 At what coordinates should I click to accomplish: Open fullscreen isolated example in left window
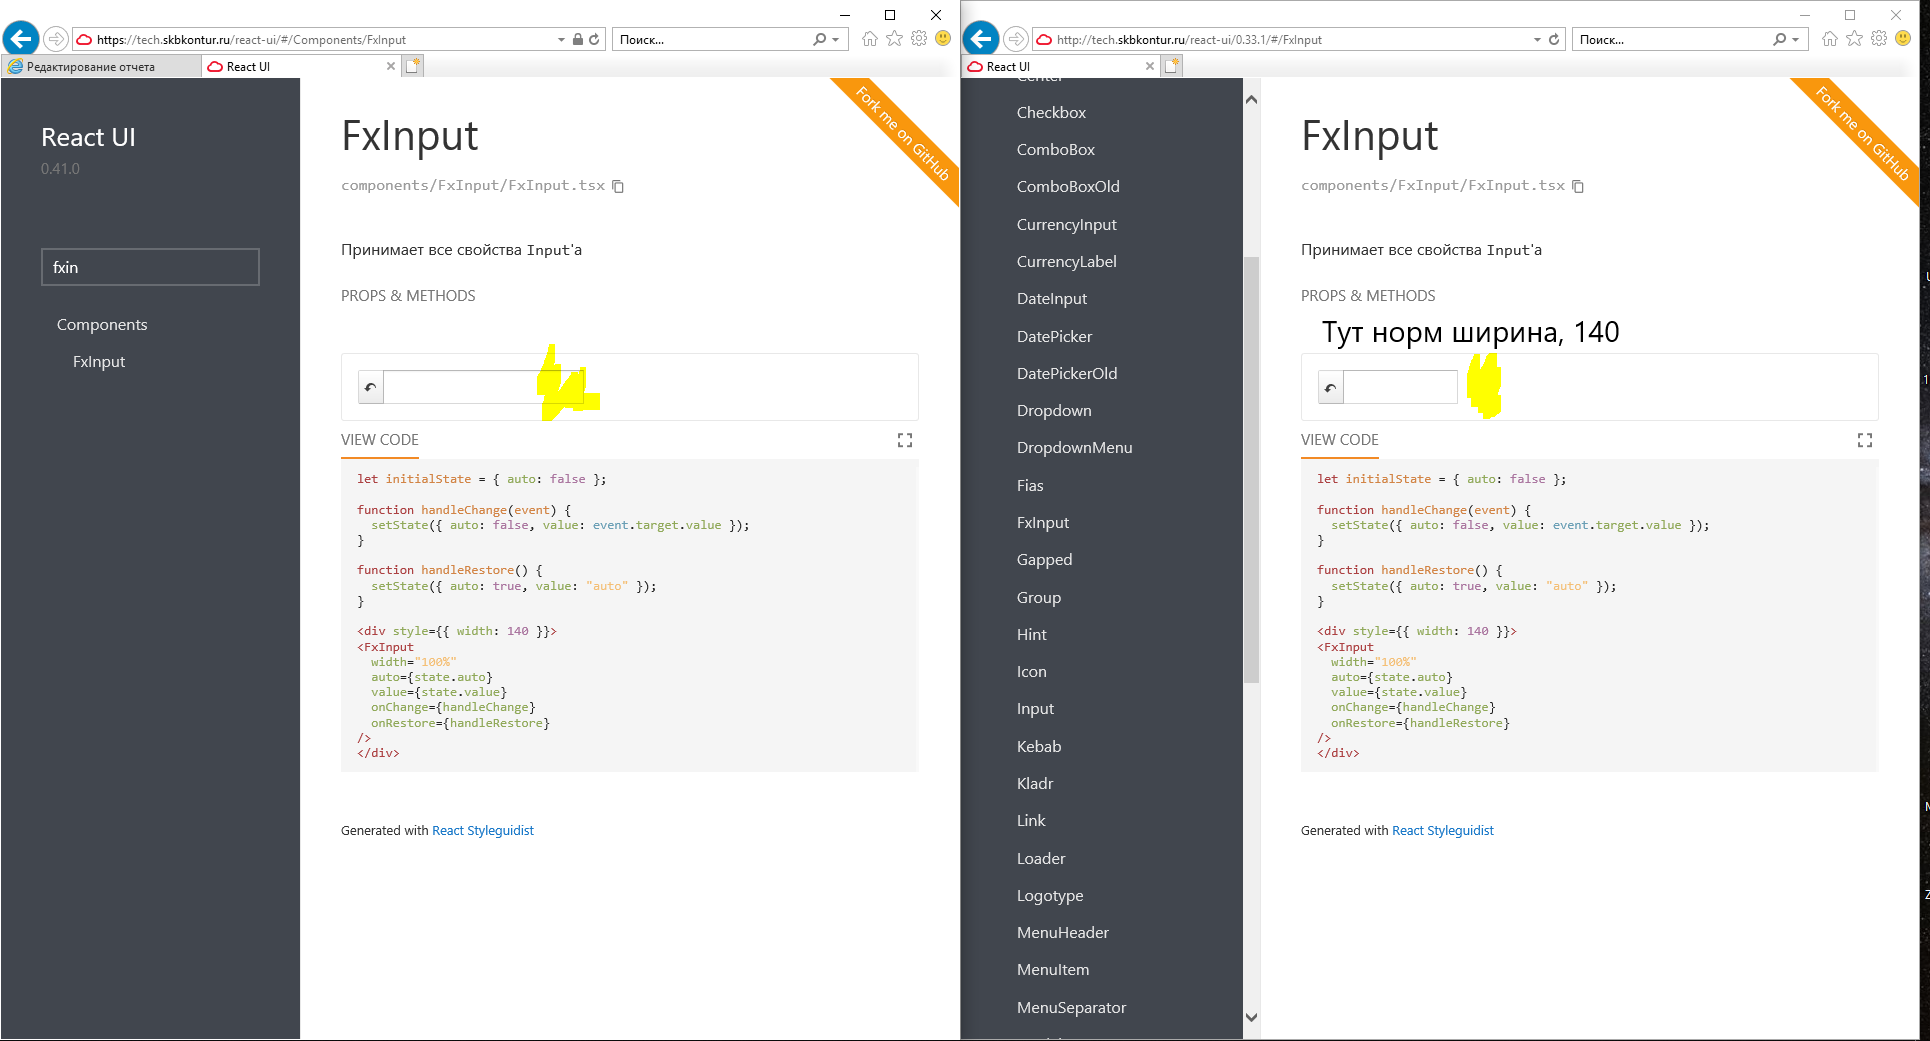tap(905, 440)
